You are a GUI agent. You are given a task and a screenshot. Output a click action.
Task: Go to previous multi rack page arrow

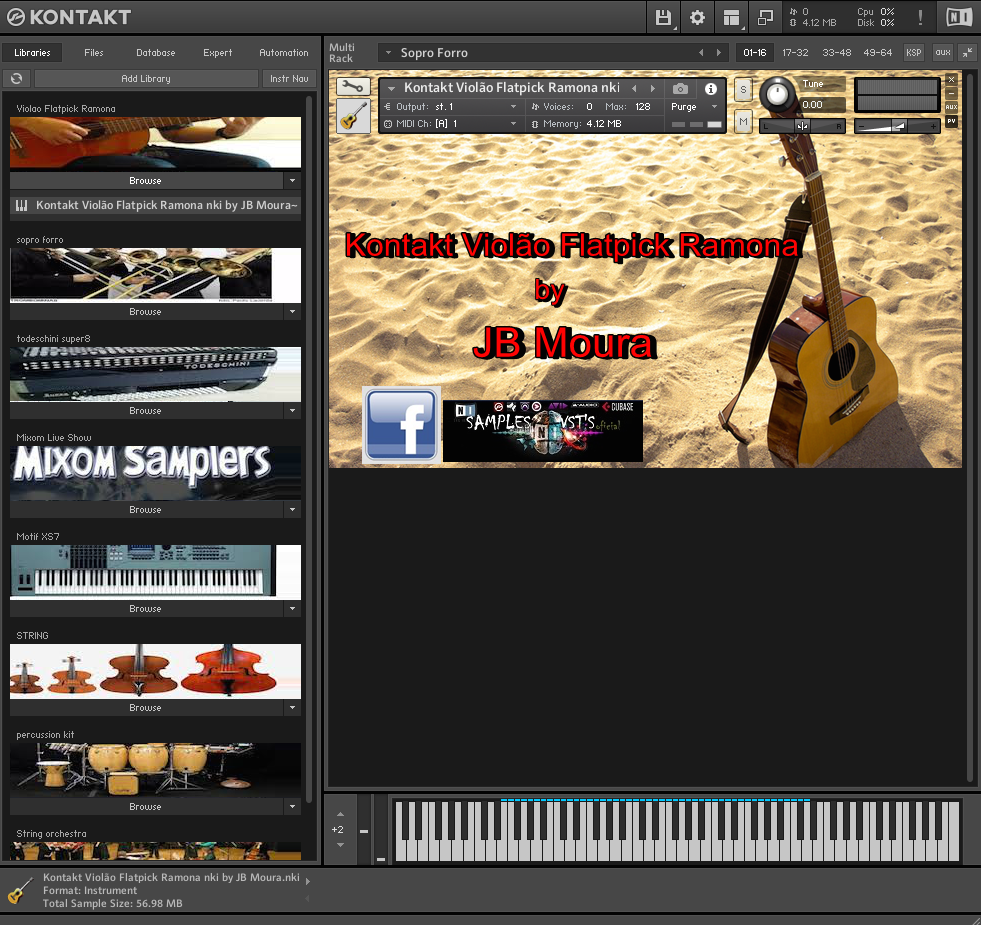[701, 53]
